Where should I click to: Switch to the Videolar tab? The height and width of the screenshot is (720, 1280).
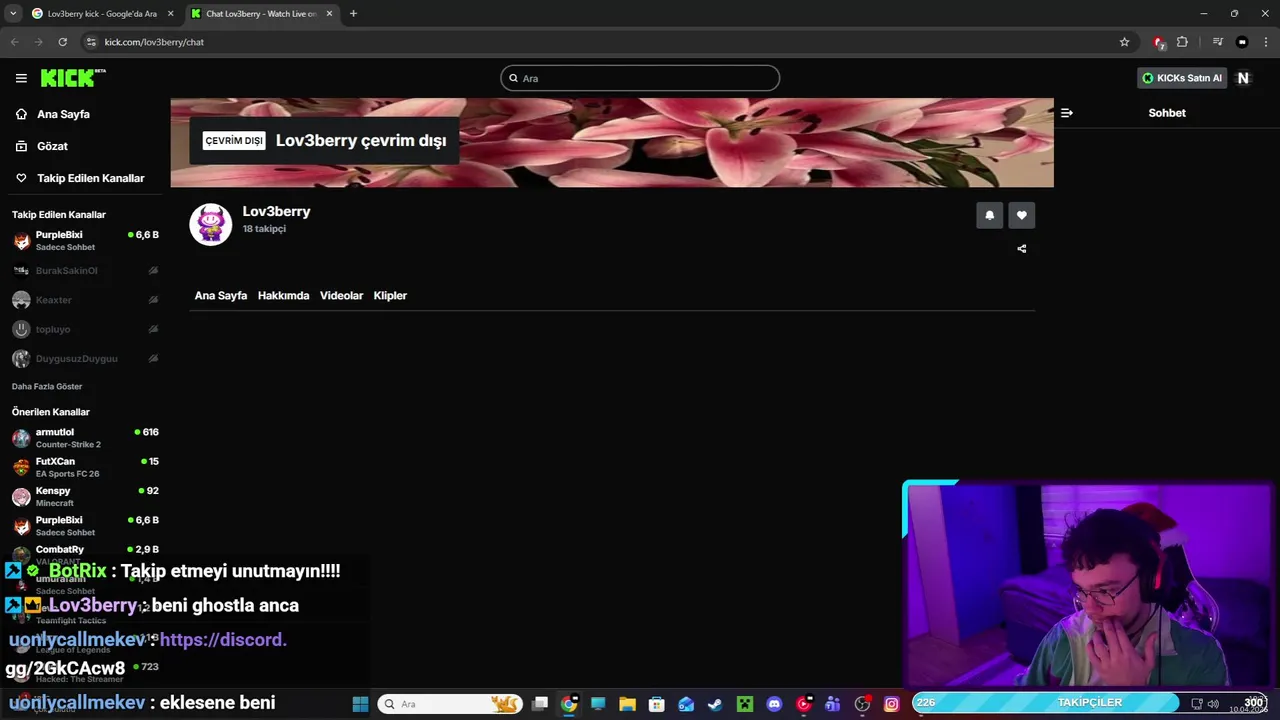[341, 296]
